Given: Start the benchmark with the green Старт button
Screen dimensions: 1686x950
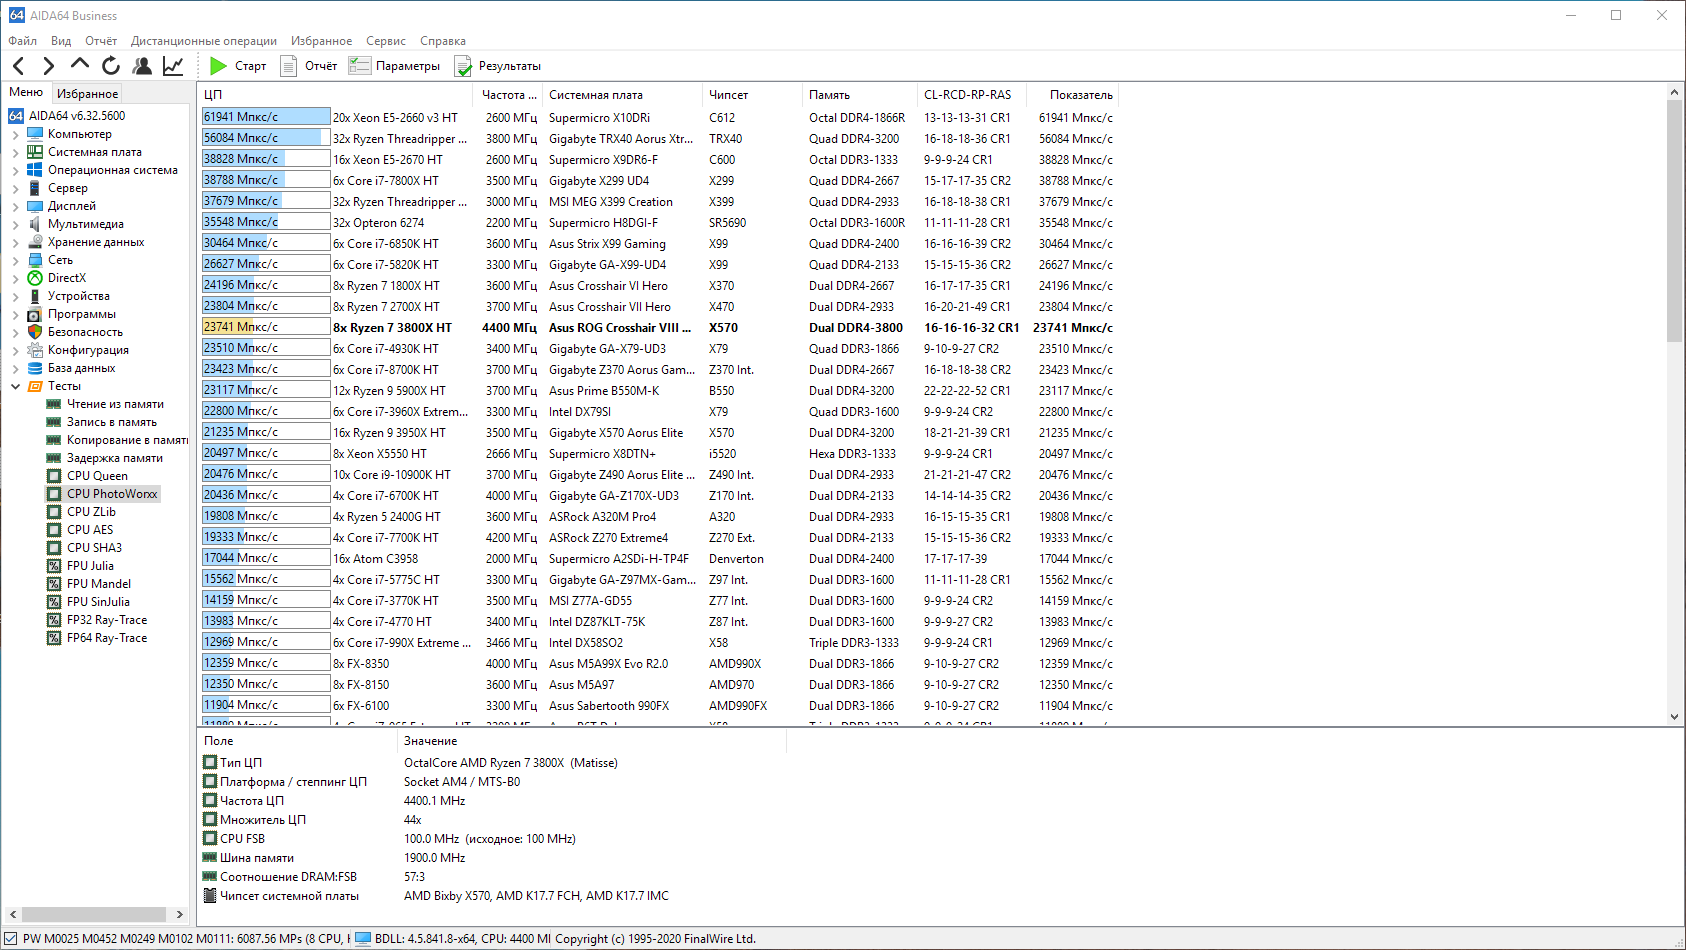Looking at the screenshot, I should tap(238, 66).
